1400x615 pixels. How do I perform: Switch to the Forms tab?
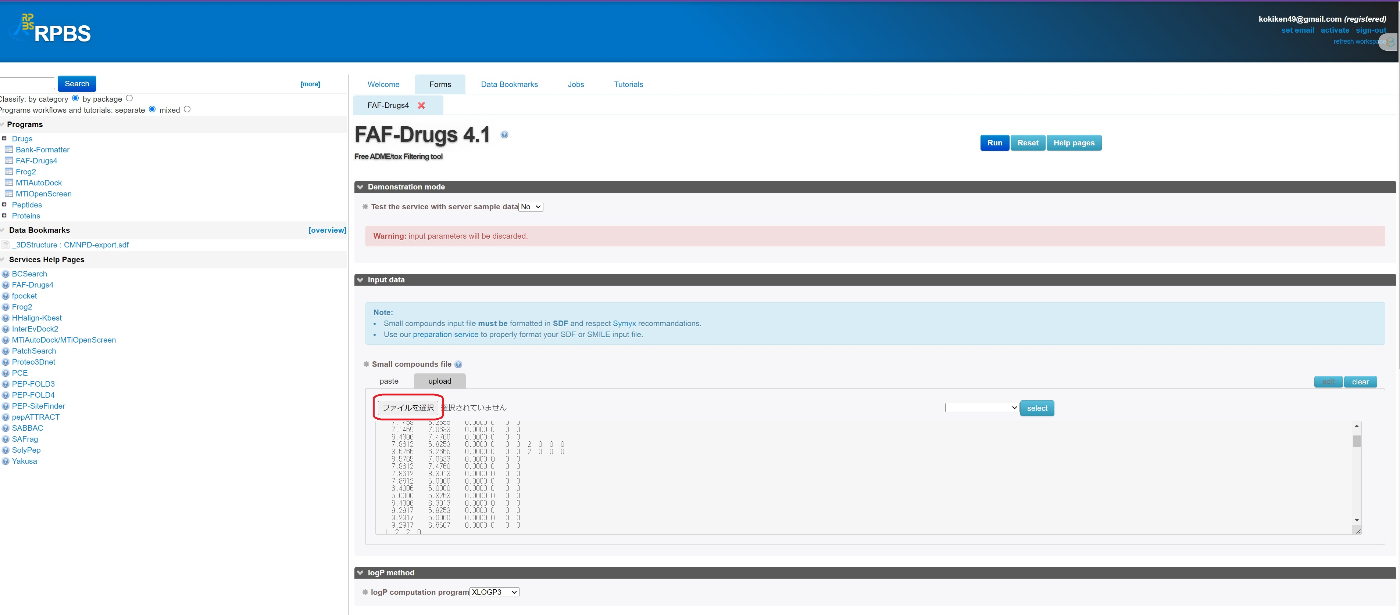[440, 84]
